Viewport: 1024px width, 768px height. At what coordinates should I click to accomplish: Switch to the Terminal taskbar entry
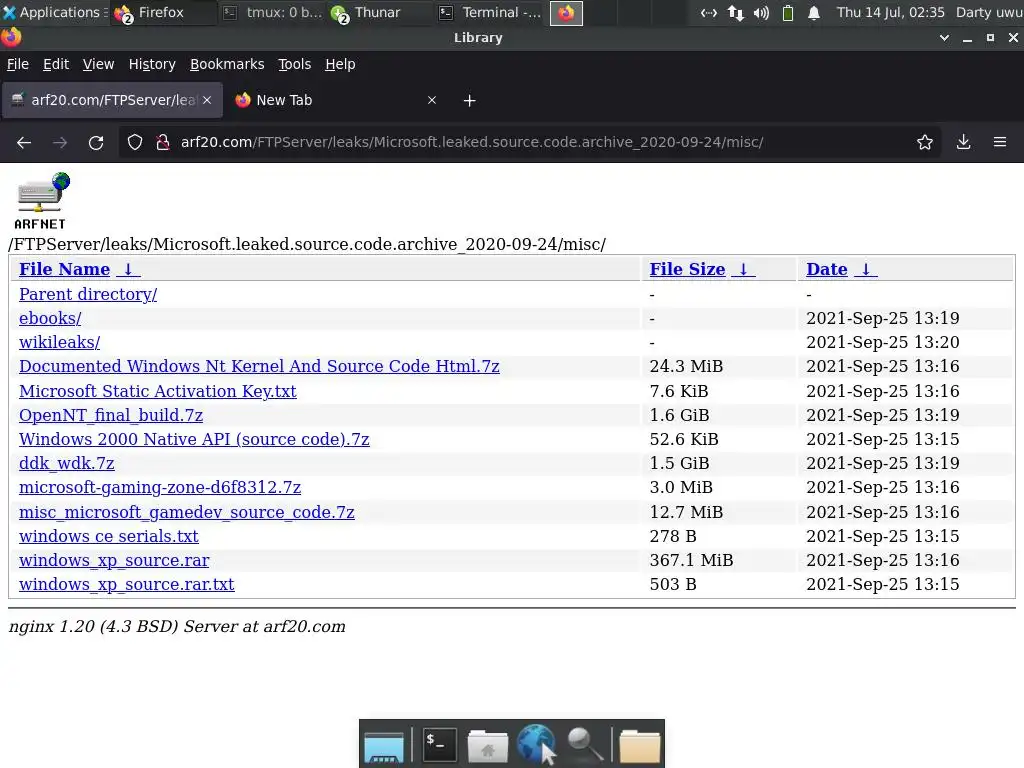coord(490,12)
